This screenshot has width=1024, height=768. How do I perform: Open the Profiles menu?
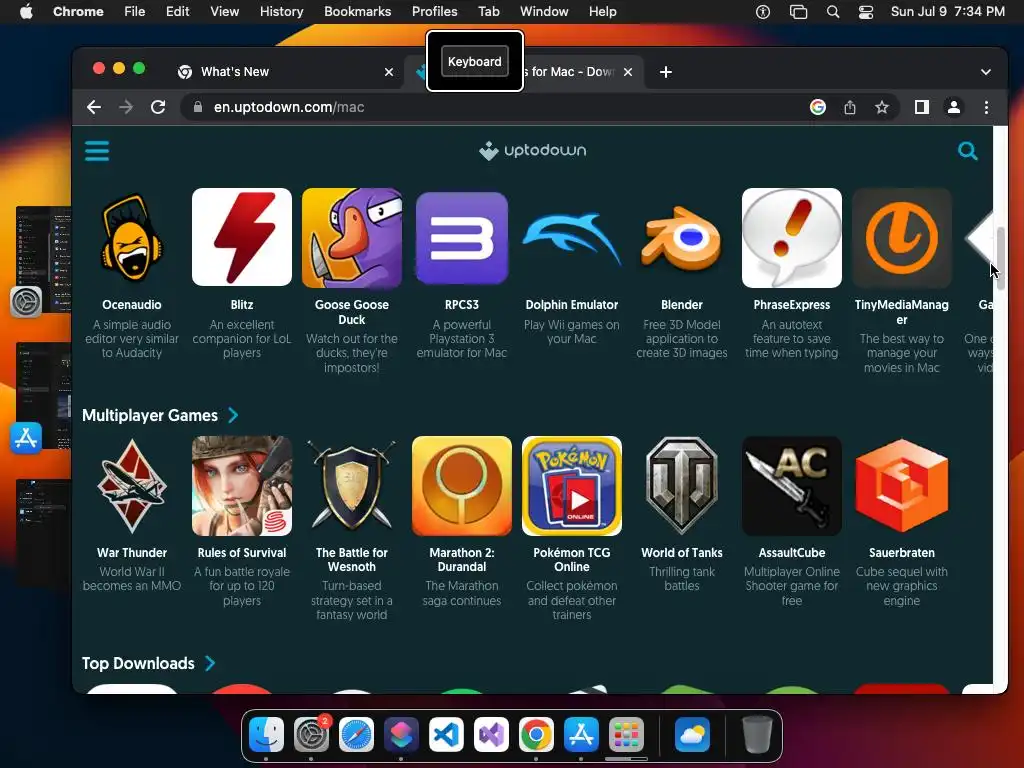point(434,12)
